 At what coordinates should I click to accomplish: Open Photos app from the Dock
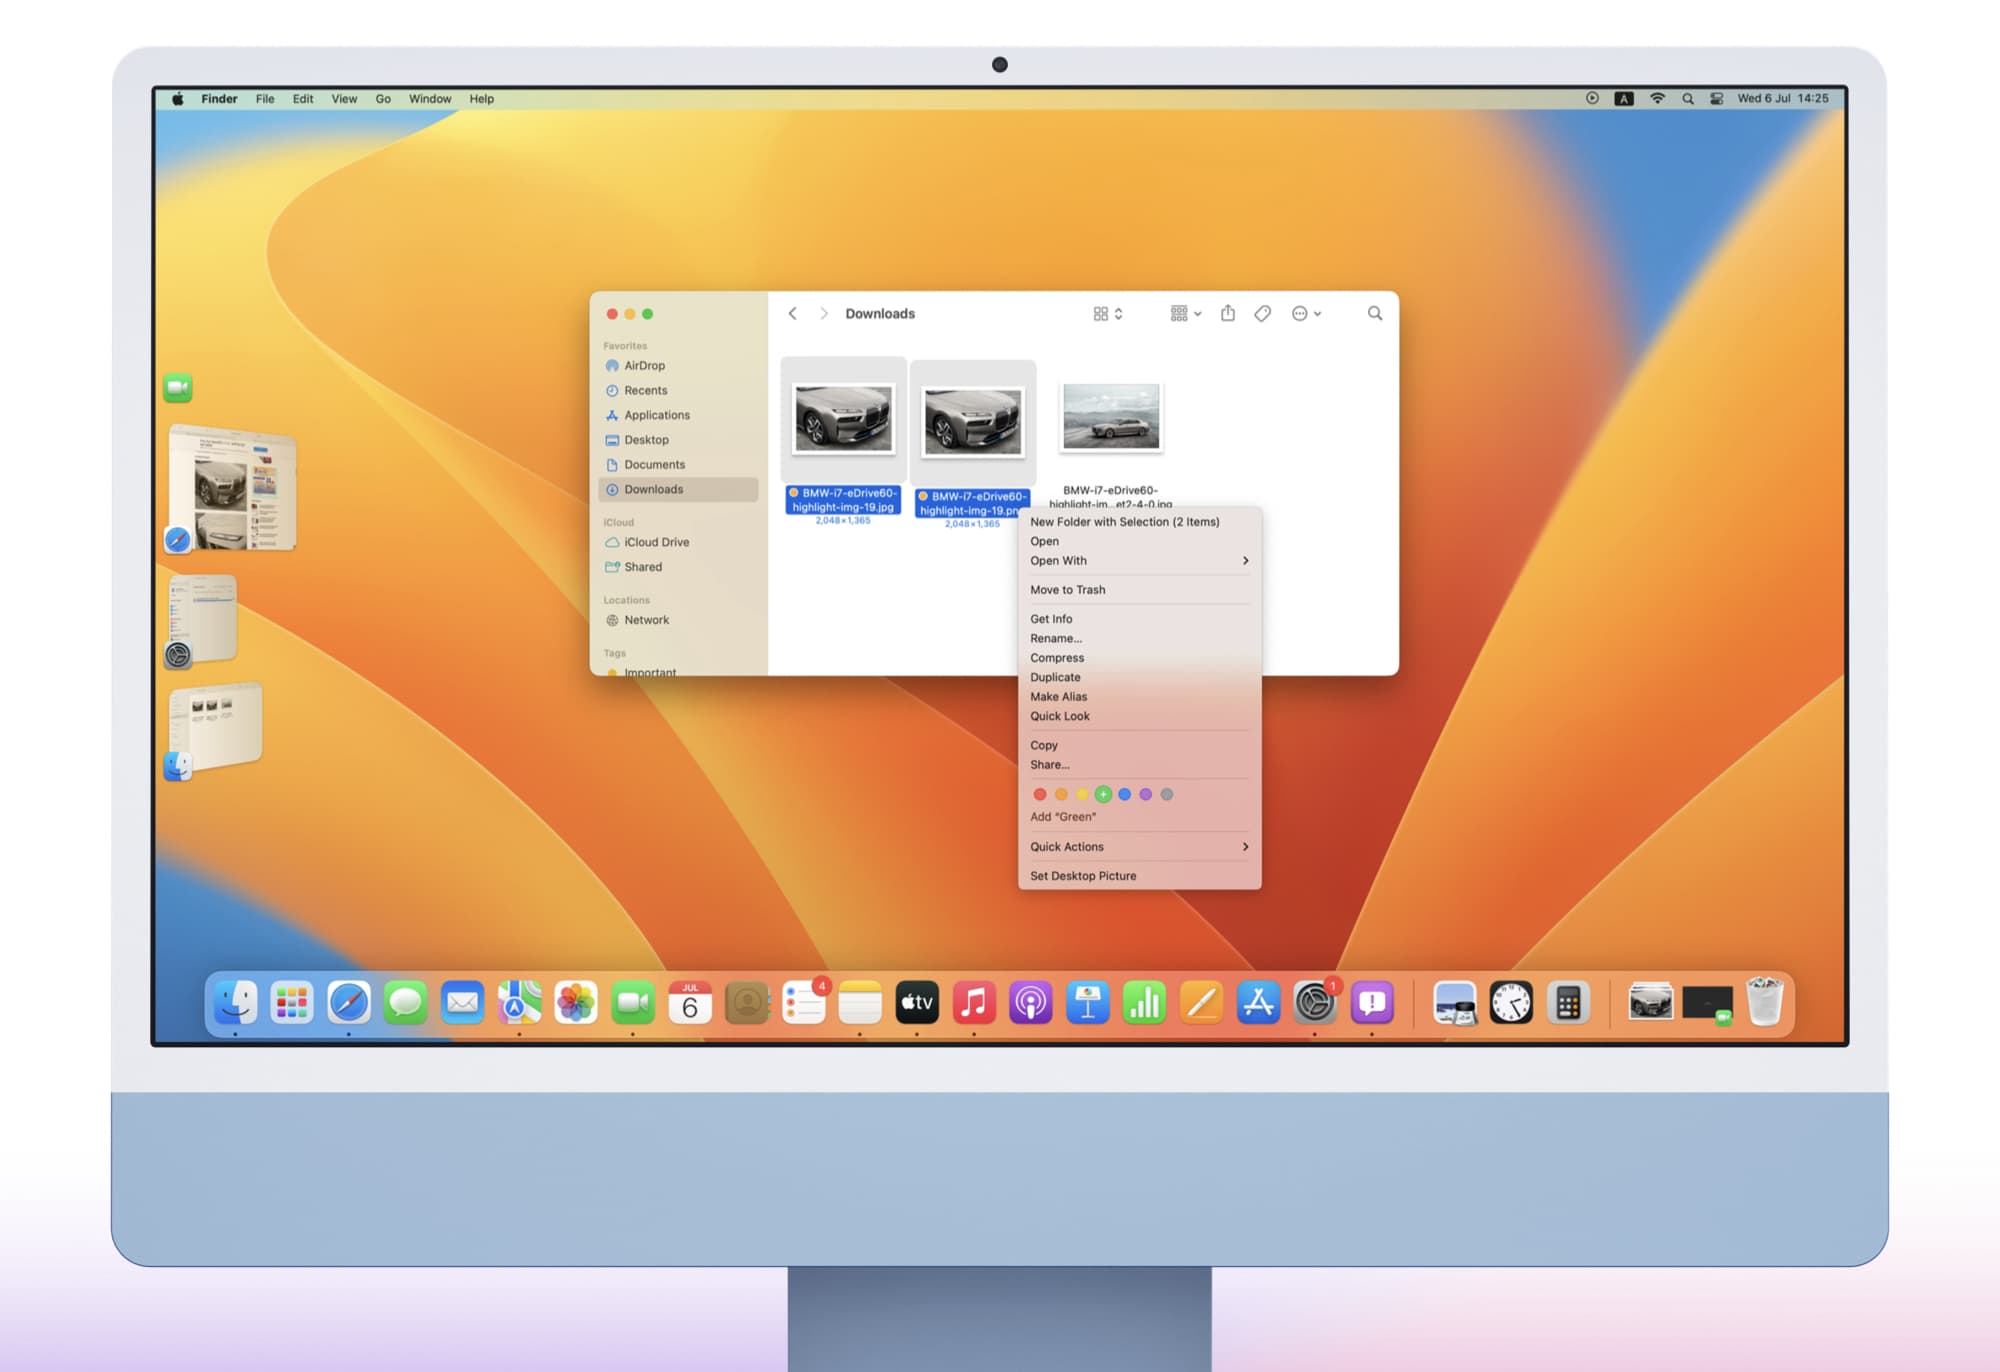pos(576,1003)
